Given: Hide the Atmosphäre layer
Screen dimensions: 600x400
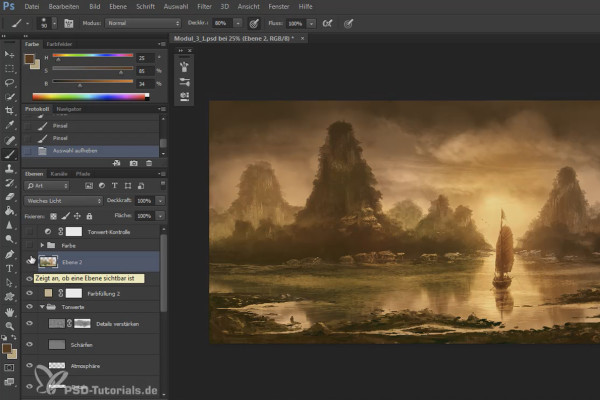Looking at the screenshot, I should coord(29,366).
